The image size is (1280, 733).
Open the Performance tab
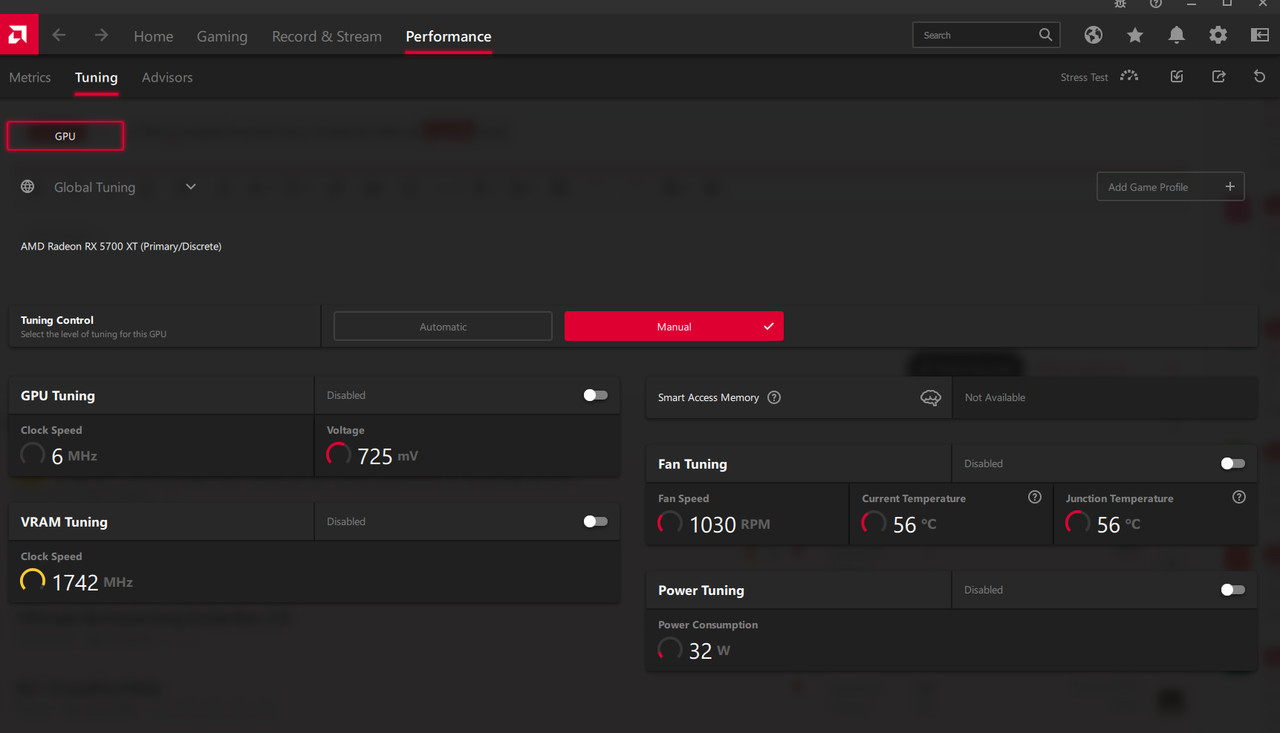point(448,36)
